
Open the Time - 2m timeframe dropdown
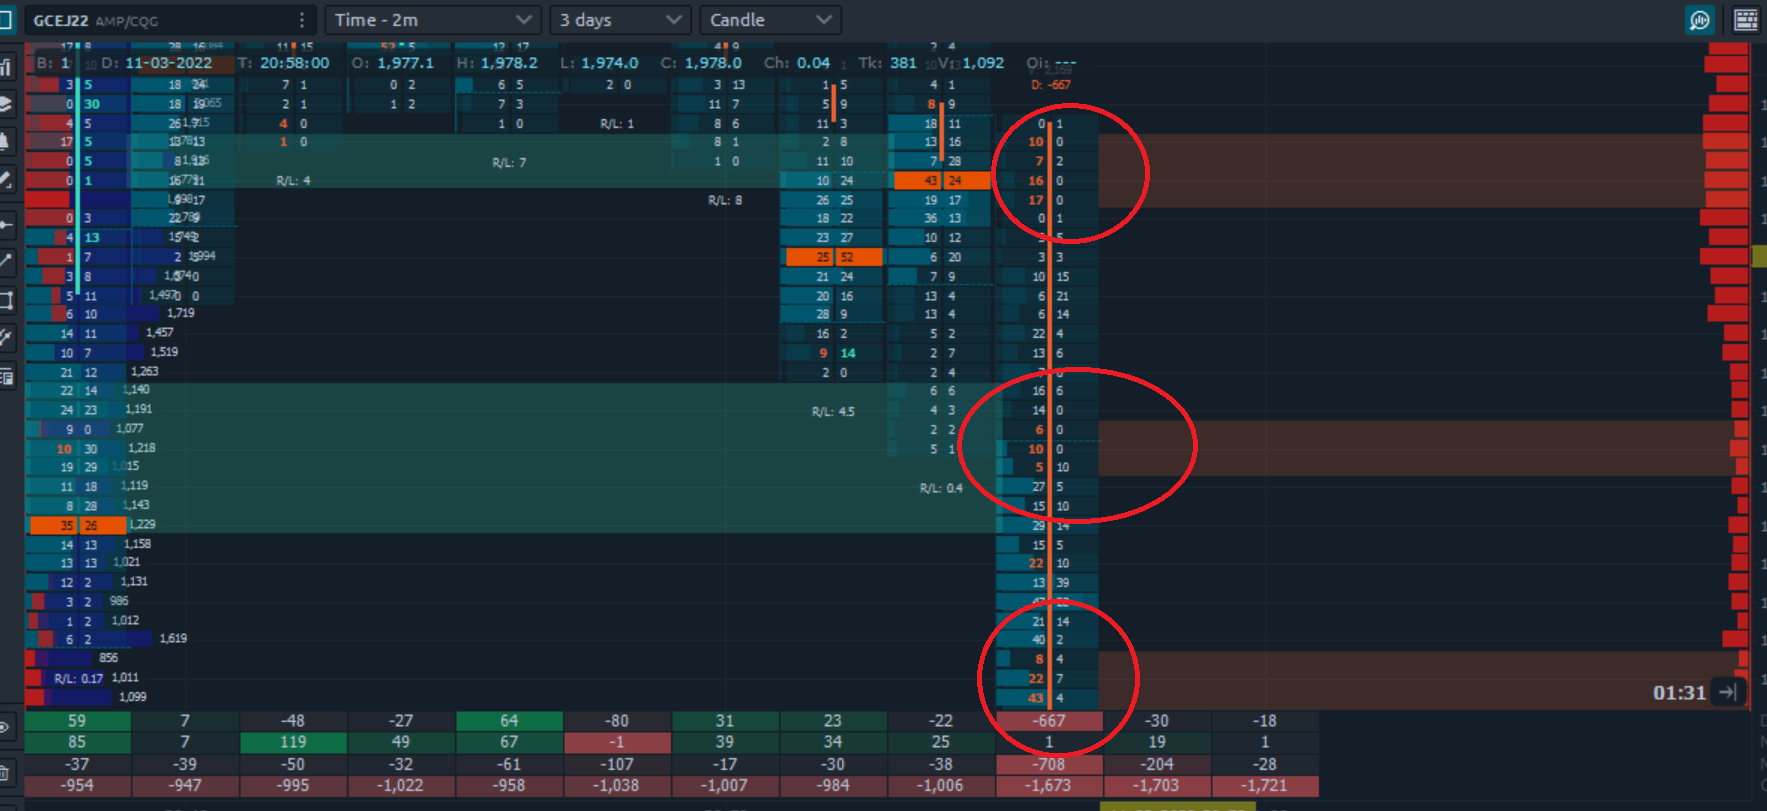(x=433, y=20)
